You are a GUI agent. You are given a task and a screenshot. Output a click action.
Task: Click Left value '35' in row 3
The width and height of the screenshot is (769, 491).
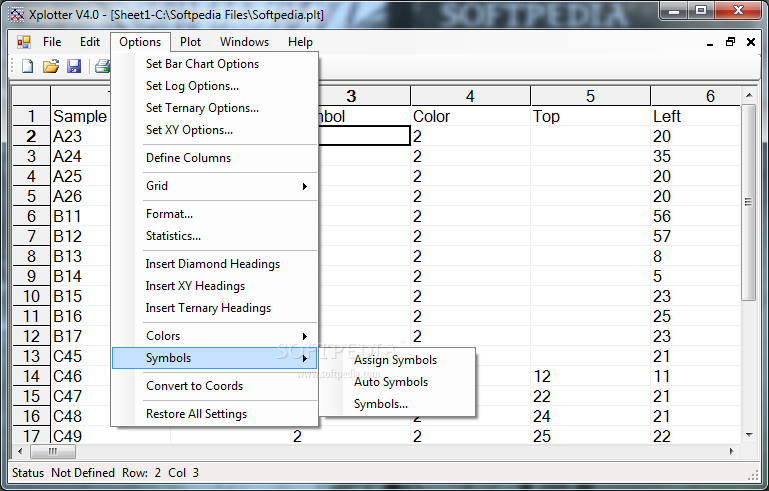(x=695, y=156)
